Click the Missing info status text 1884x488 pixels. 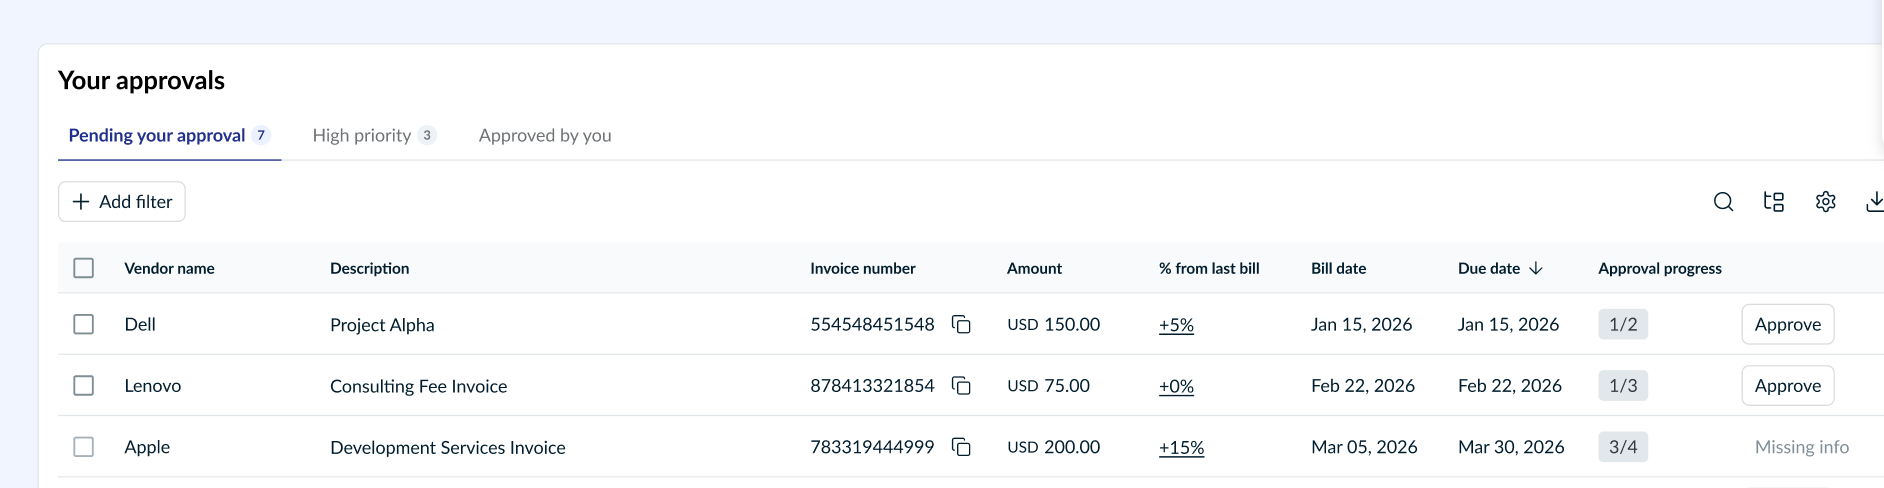(1802, 447)
